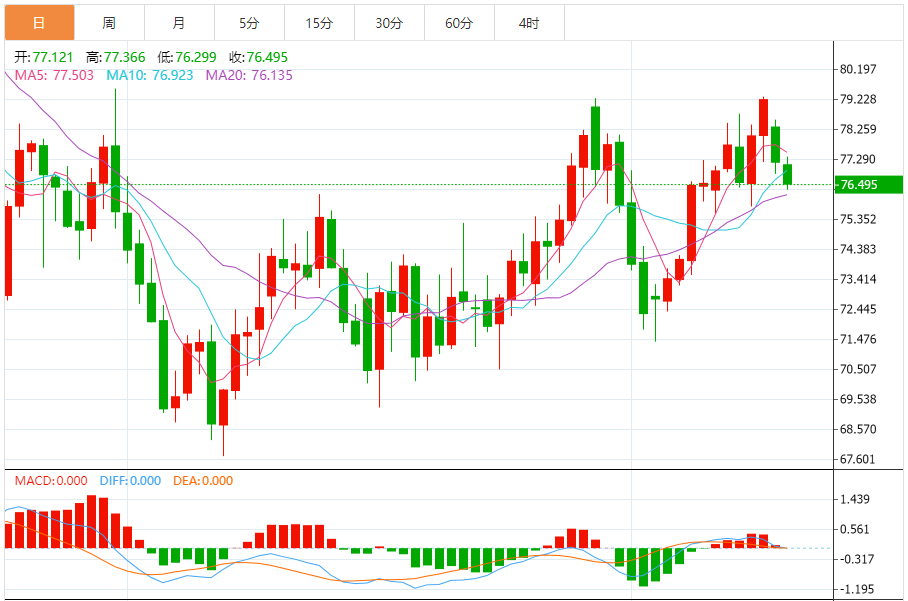908x601 pixels.
Task: Click the -1.195 MACD axis label
Action: tap(857, 589)
